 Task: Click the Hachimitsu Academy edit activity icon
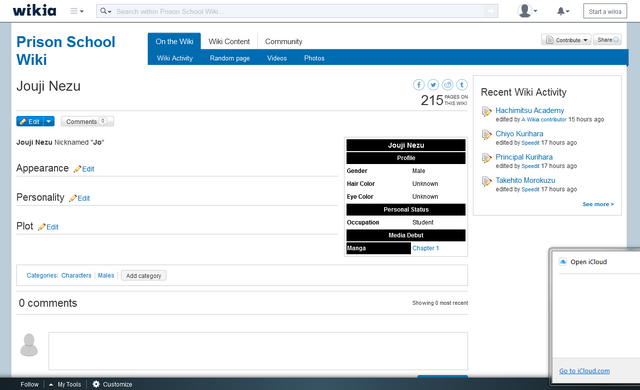point(487,111)
